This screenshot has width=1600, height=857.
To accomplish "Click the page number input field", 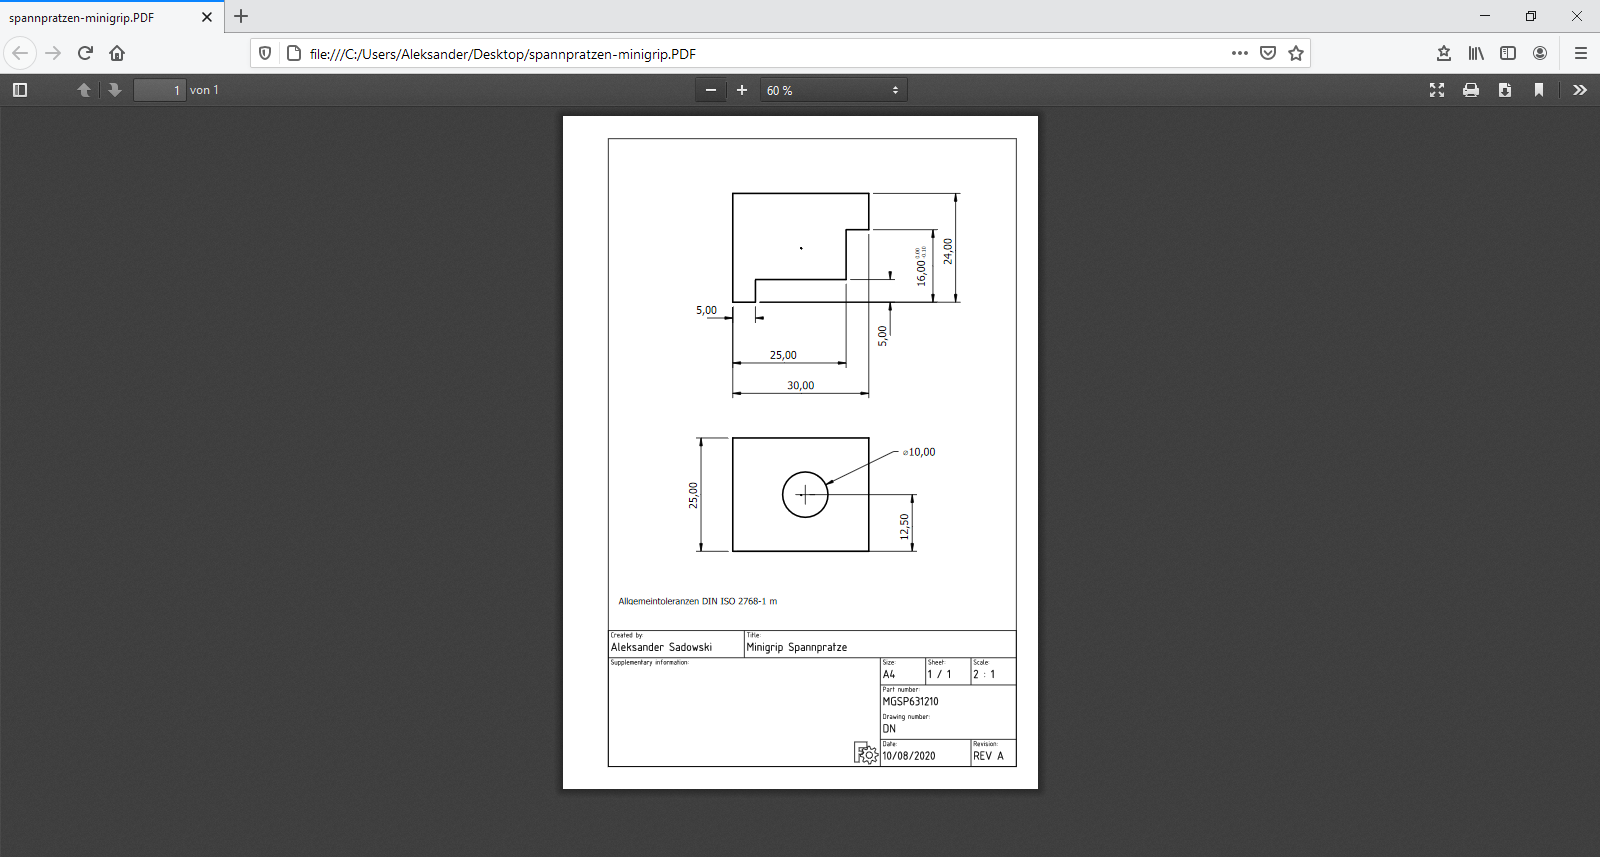I will pos(160,90).
